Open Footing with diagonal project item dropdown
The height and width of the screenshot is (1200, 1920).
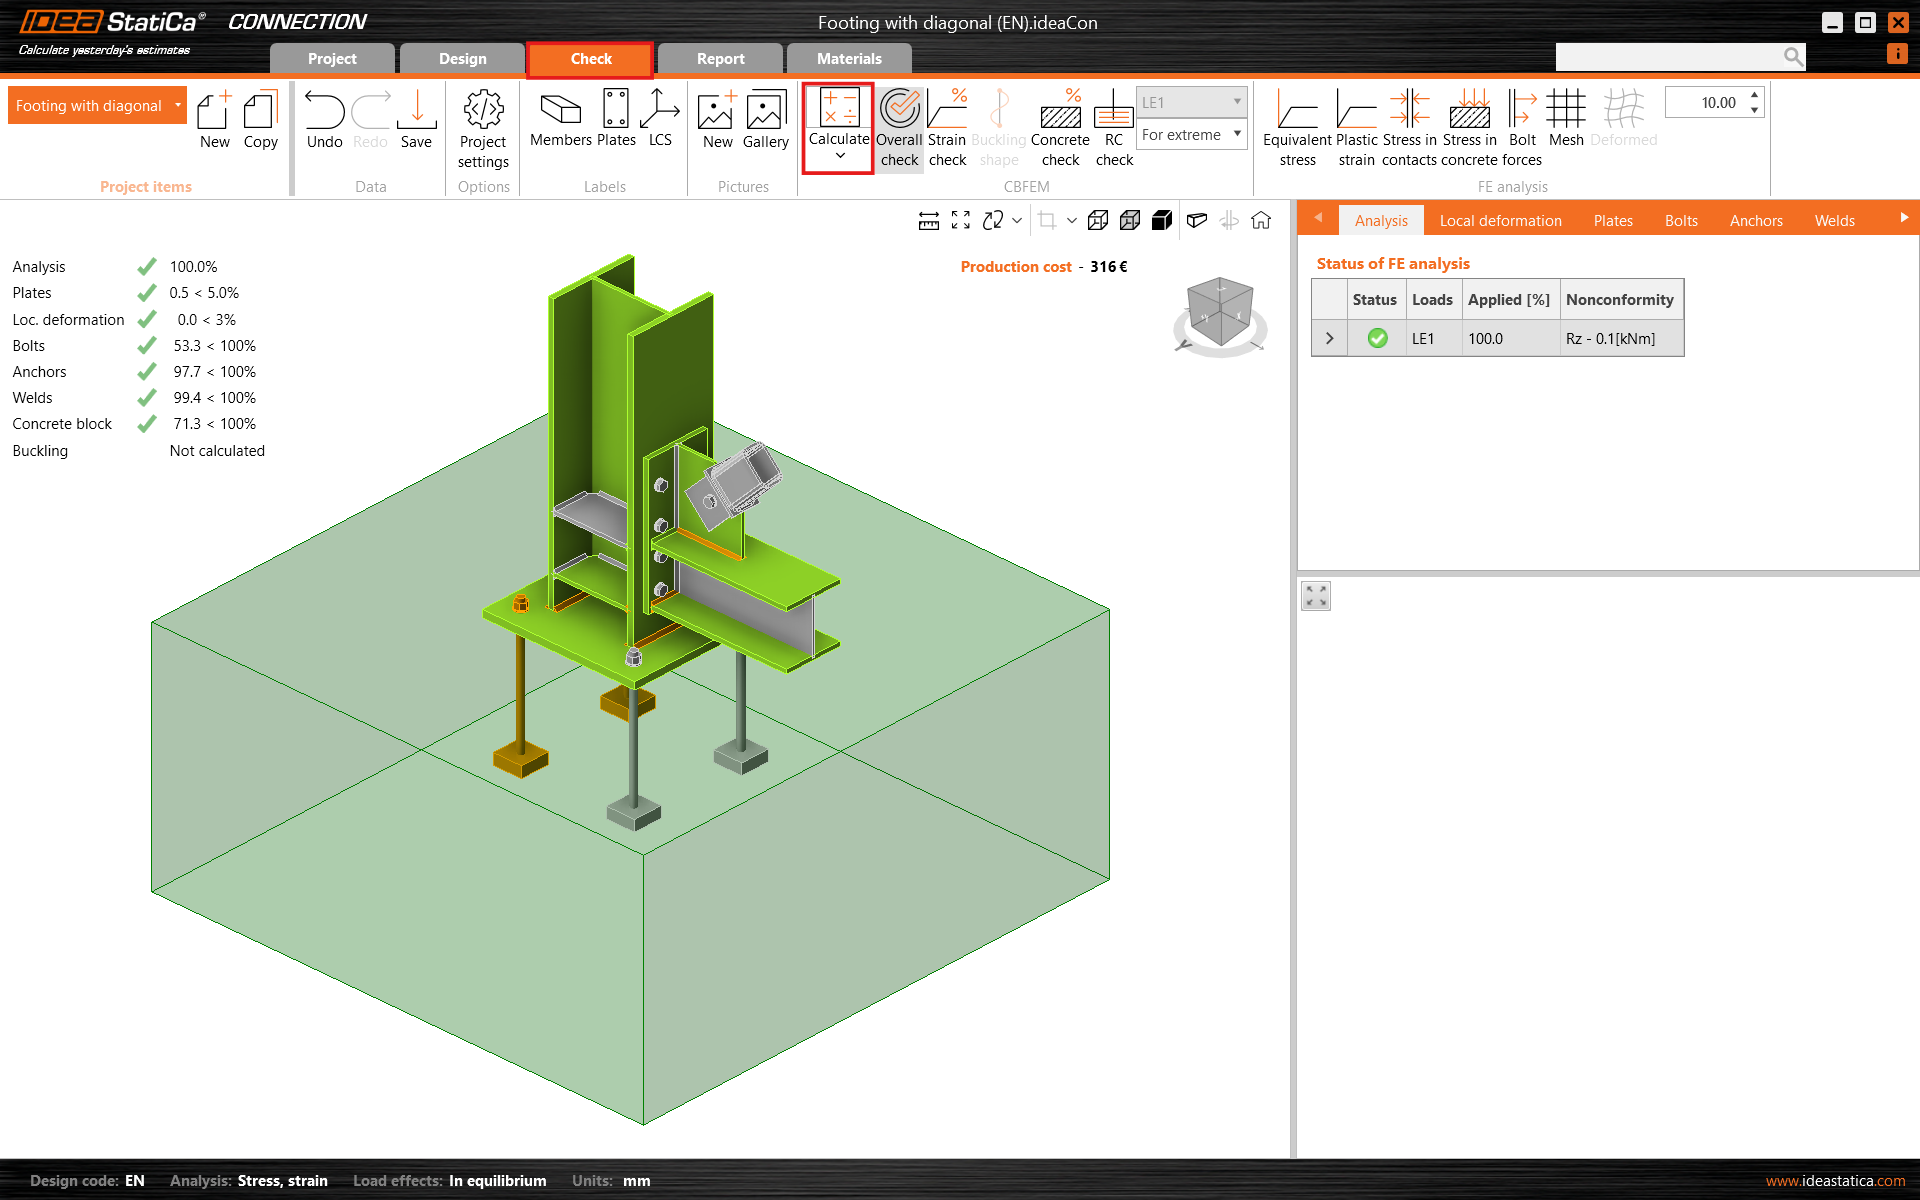point(178,105)
